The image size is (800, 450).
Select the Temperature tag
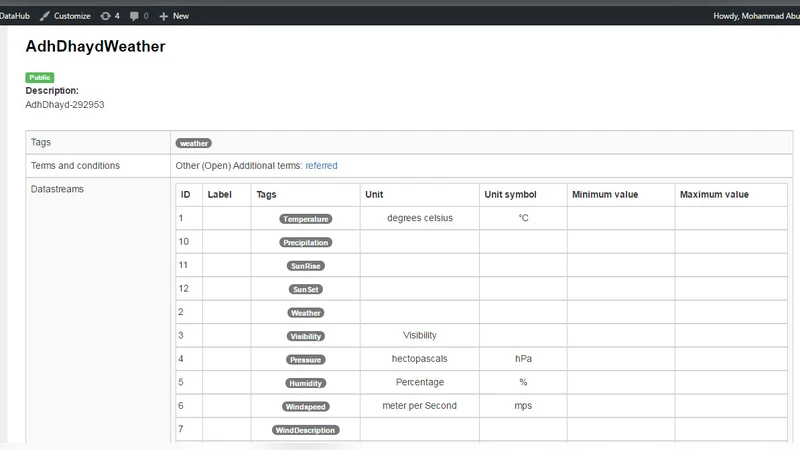coord(305,219)
